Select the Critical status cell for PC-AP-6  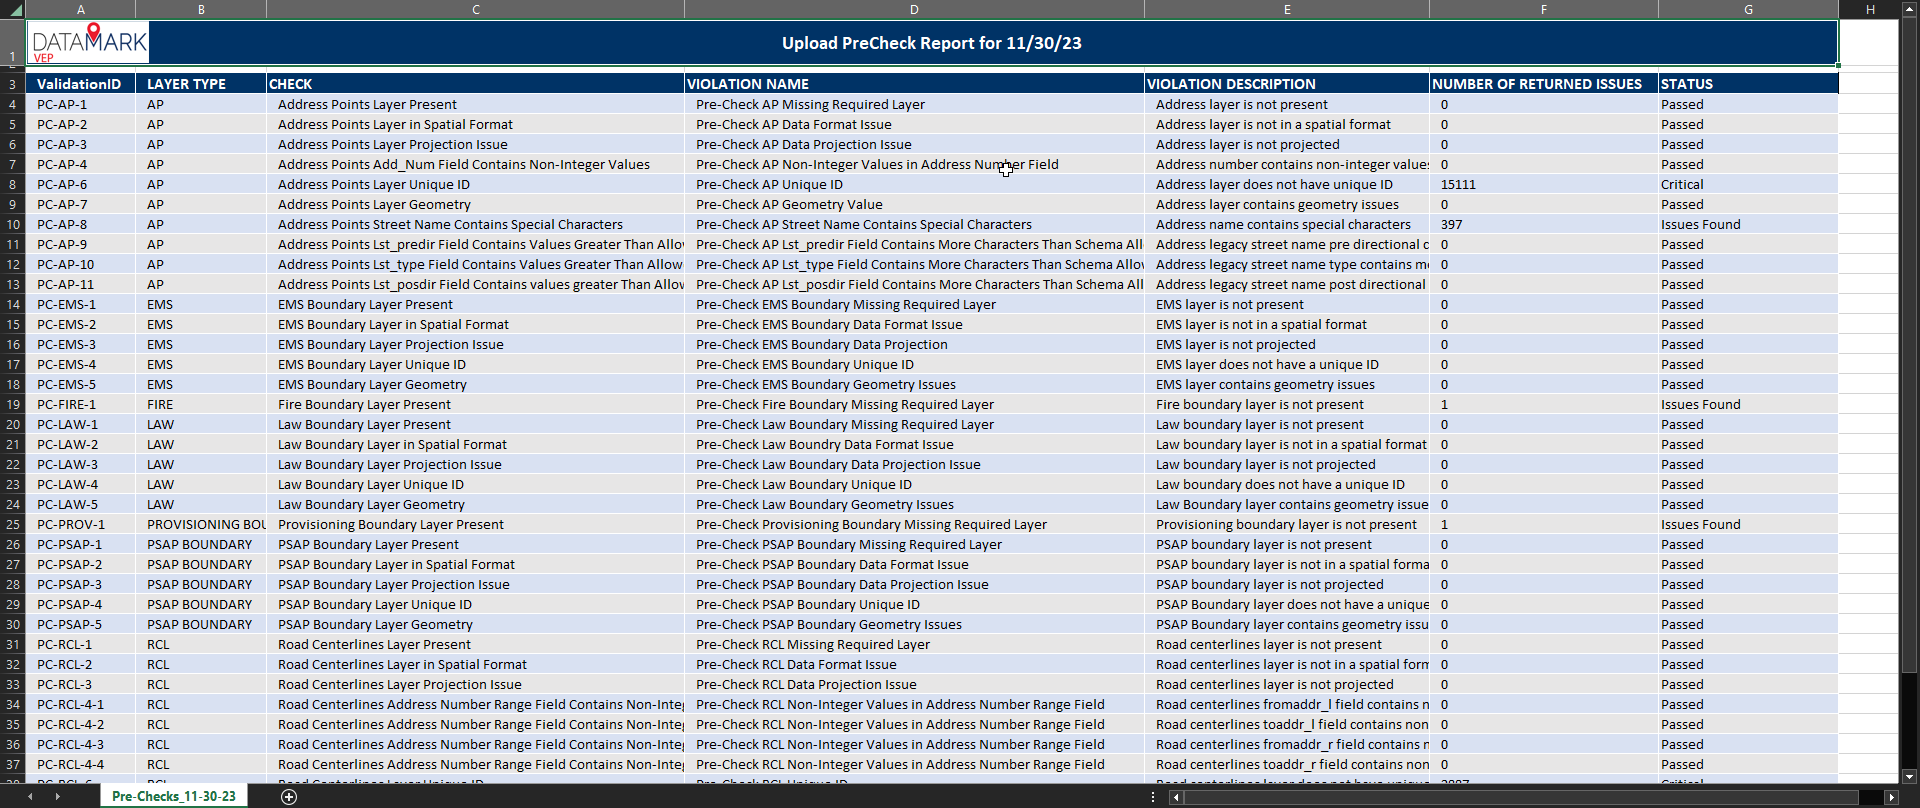tap(1748, 184)
